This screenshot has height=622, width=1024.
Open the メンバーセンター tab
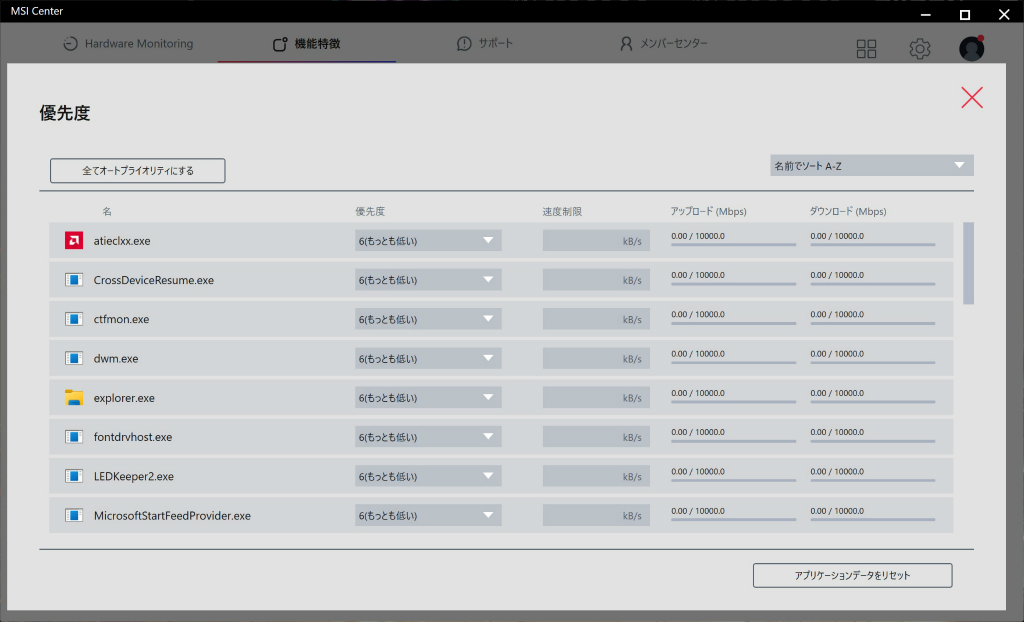tap(664, 44)
